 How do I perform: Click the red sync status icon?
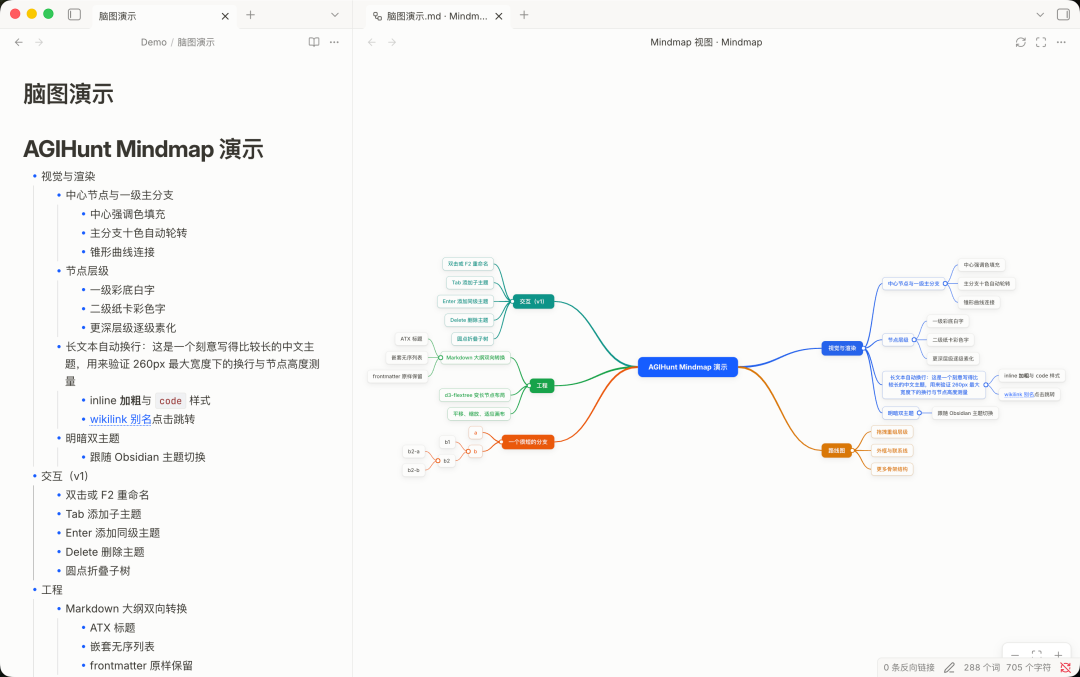coord(1065,667)
